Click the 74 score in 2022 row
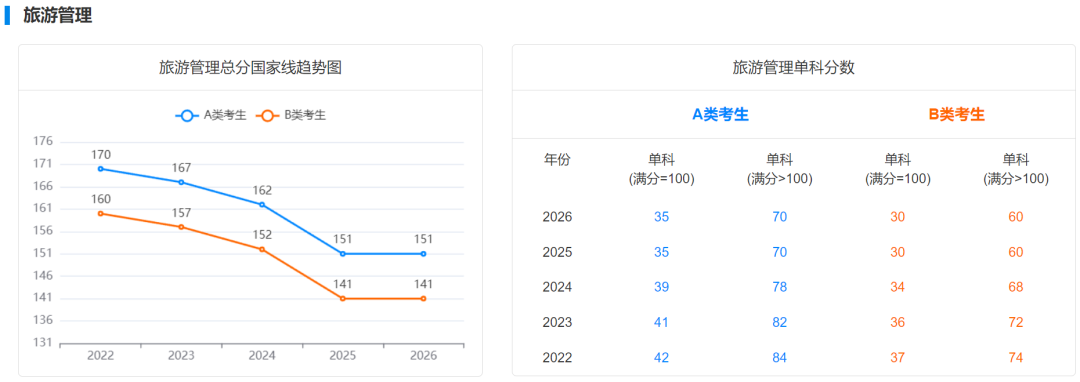This screenshot has width=1080, height=382. pos(1016,358)
